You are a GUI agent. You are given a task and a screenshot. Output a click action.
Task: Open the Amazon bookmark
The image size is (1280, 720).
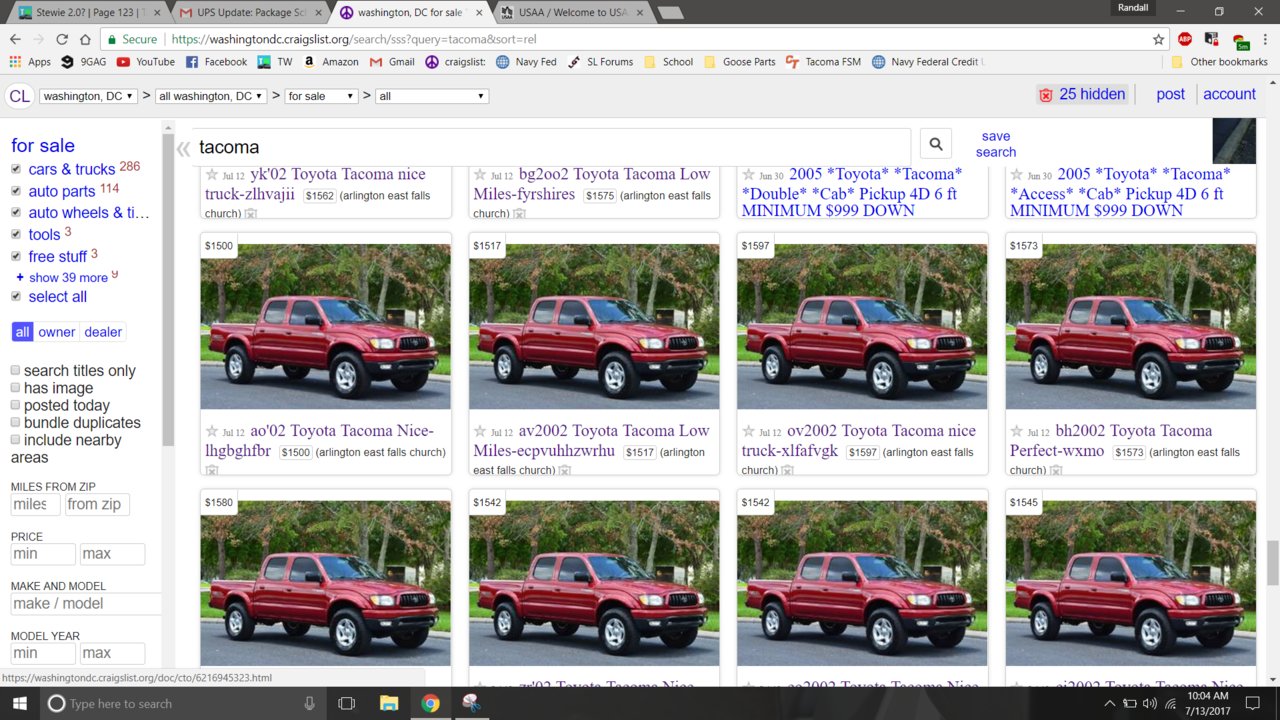330,62
